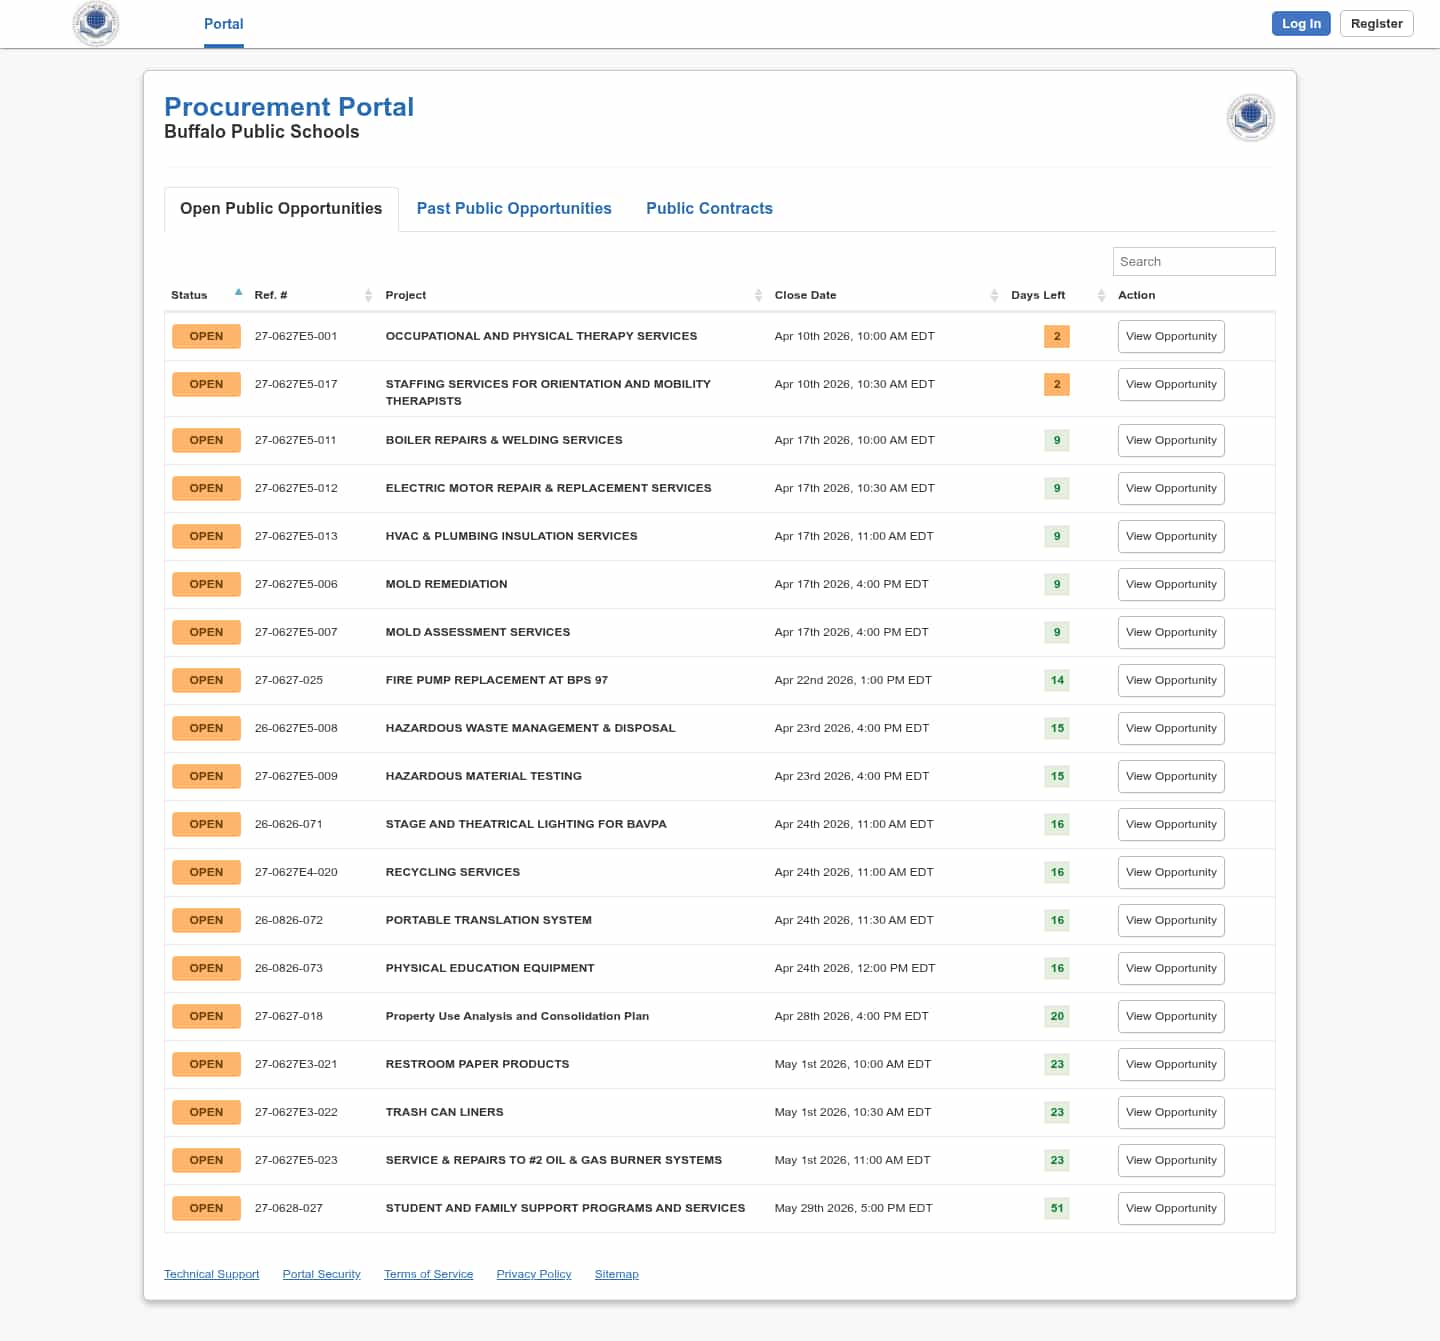Sort table by Status column arrow
The height and width of the screenshot is (1341, 1440).
(238, 293)
